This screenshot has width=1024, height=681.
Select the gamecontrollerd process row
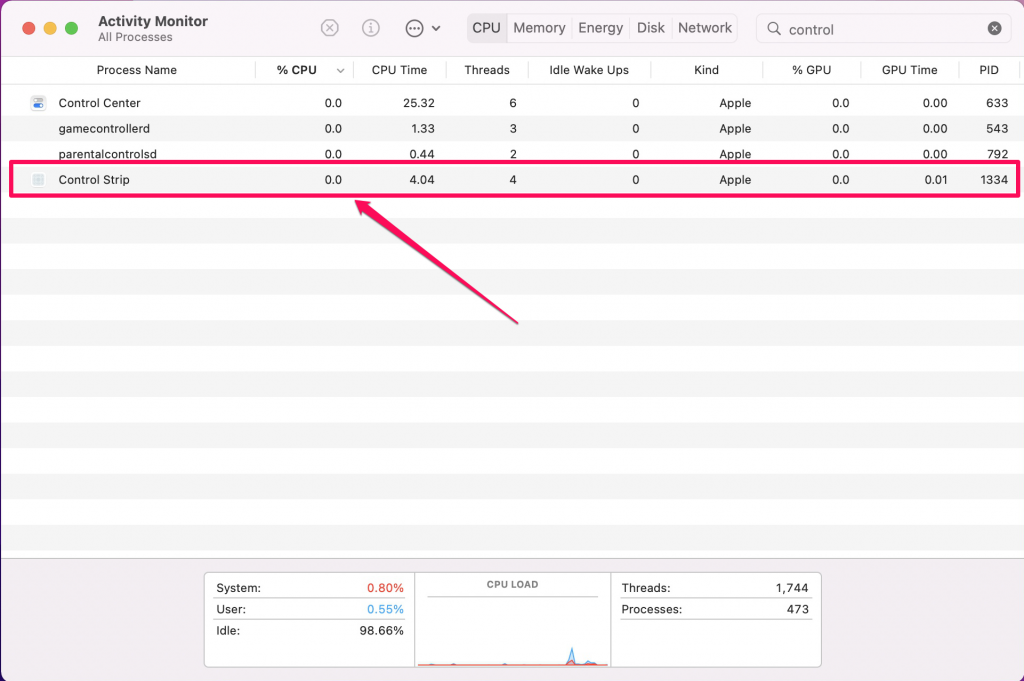512,129
